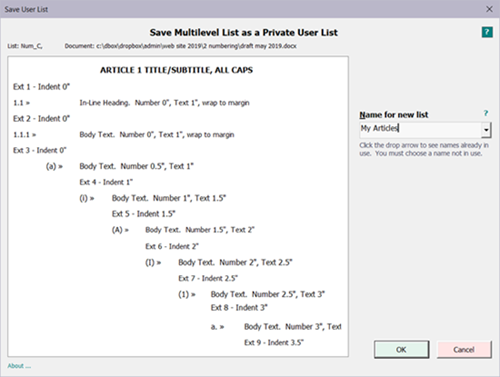This screenshot has width=500, height=377.
Task: Click the ARTICLE 1 TITLE/SUBTITLE heading in preview
Action: pos(176,70)
